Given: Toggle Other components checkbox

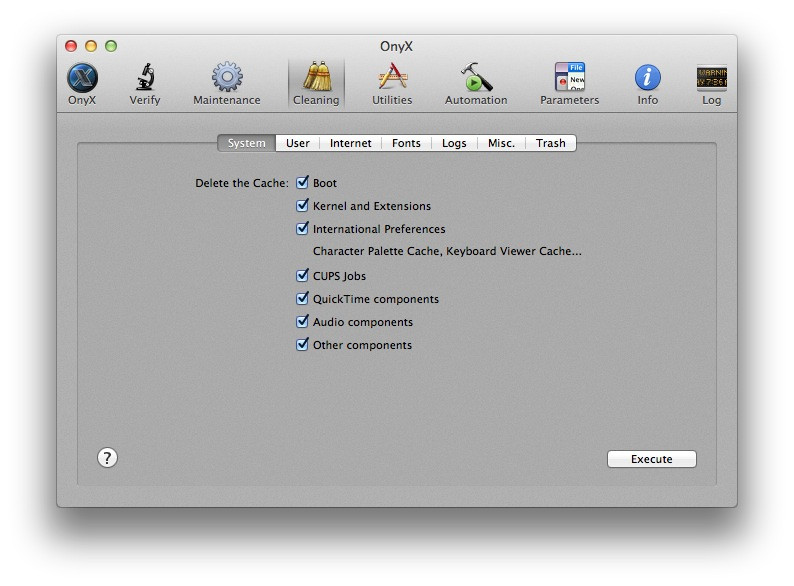Looking at the screenshot, I should (302, 344).
